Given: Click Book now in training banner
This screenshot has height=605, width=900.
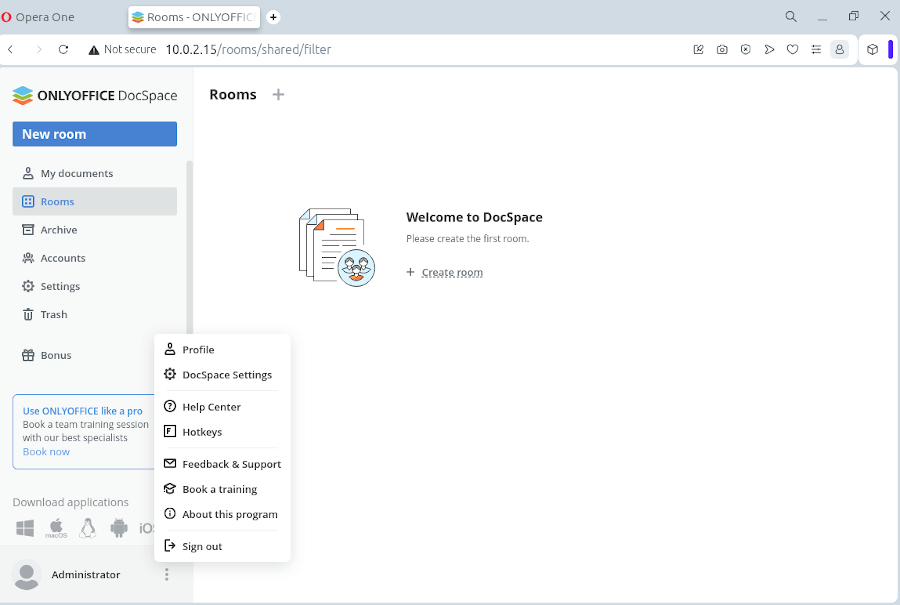Looking at the screenshot, I should click(x=46, y=452).
